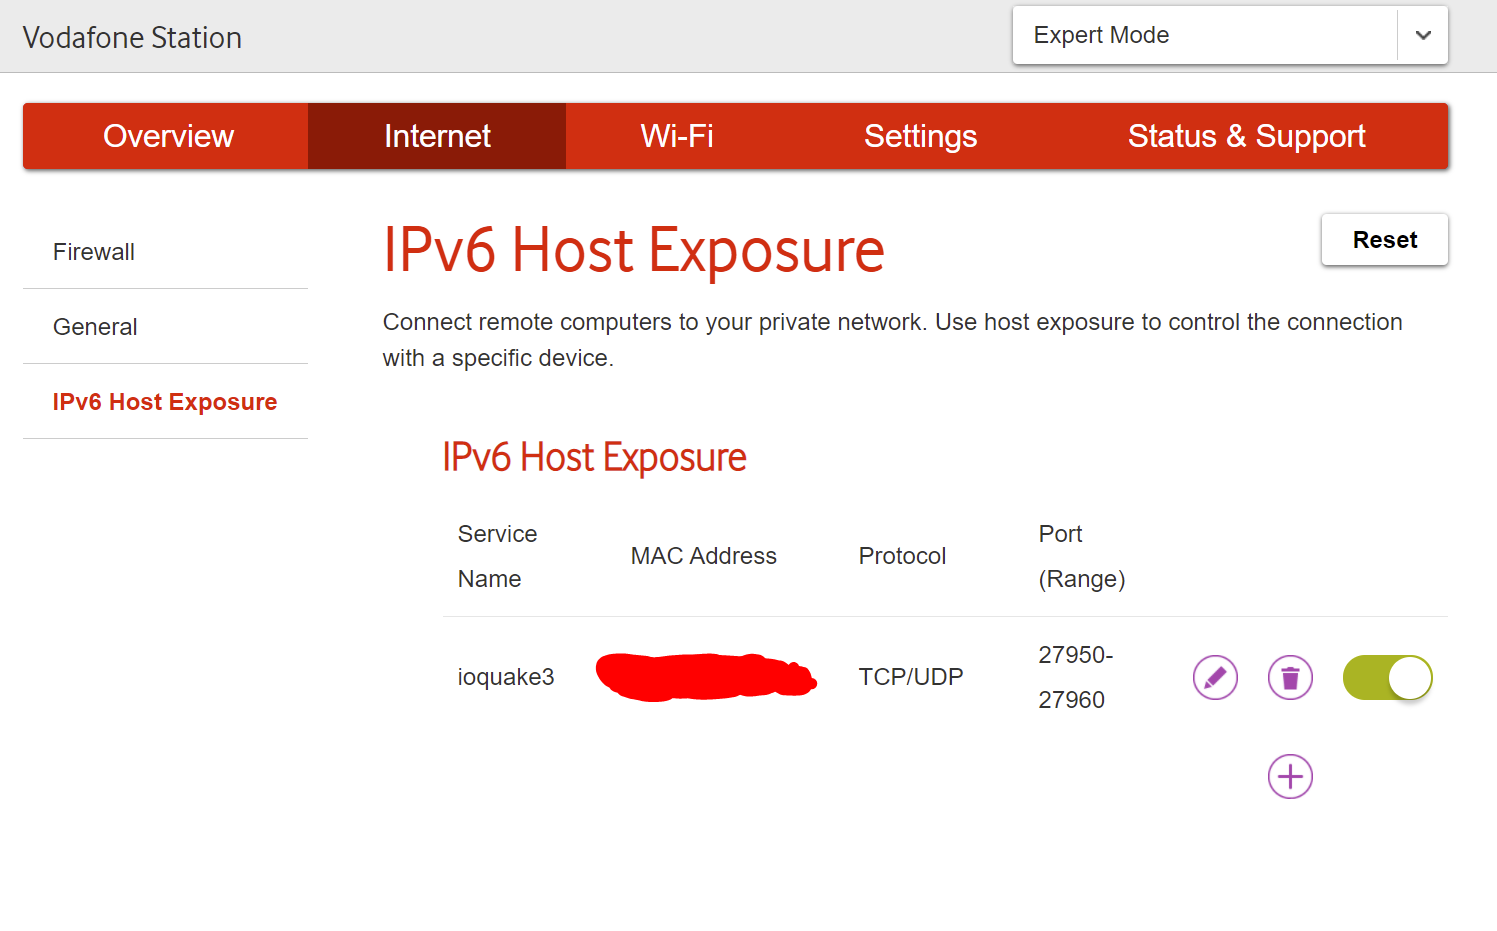This screenshot has height=931, width=1497.
Task: Open the Status & Support tab
Action: pos(1246,136)
